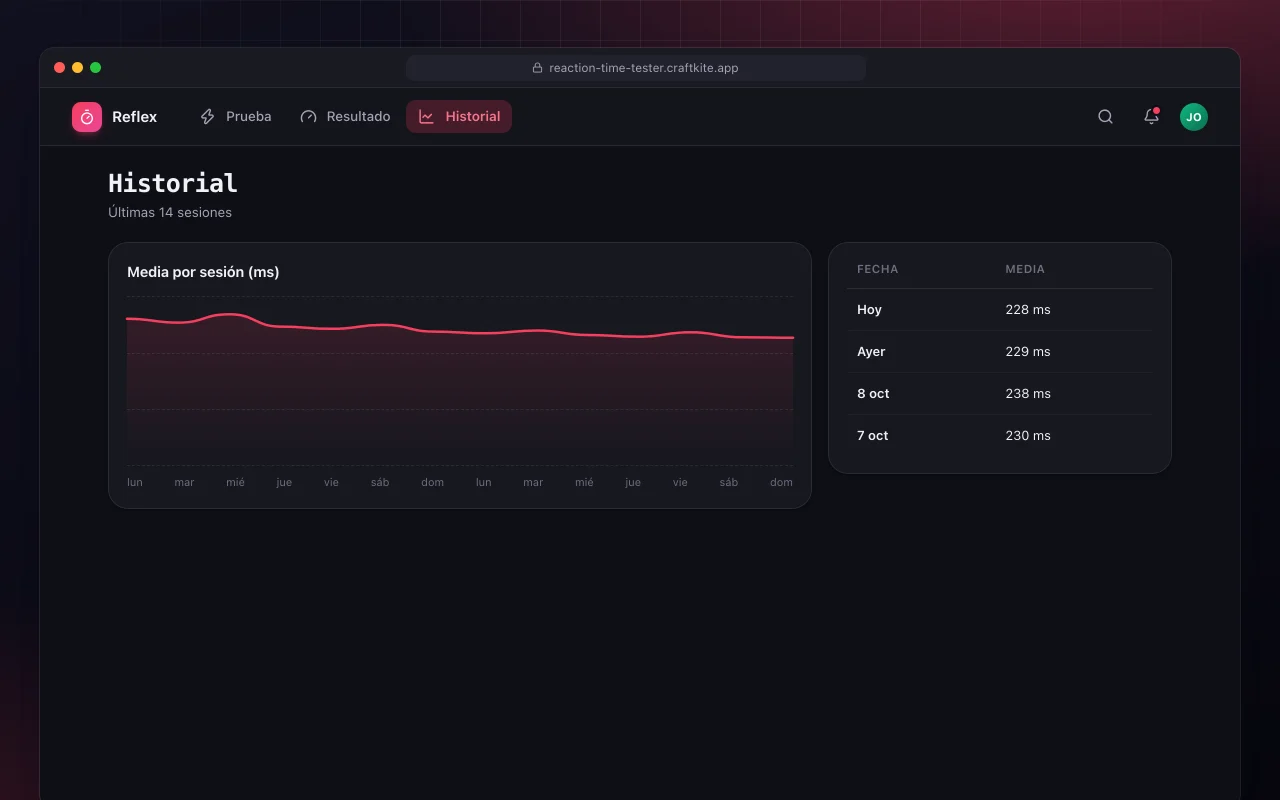1280x800 pixels.
Task: Select the 8 oct session row
Action: pyautogui.click(x=1000, y=394)
